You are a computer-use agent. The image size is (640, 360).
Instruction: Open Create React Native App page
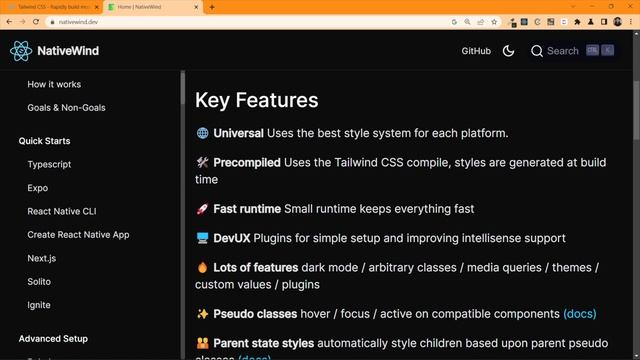(x=78, y=235)
